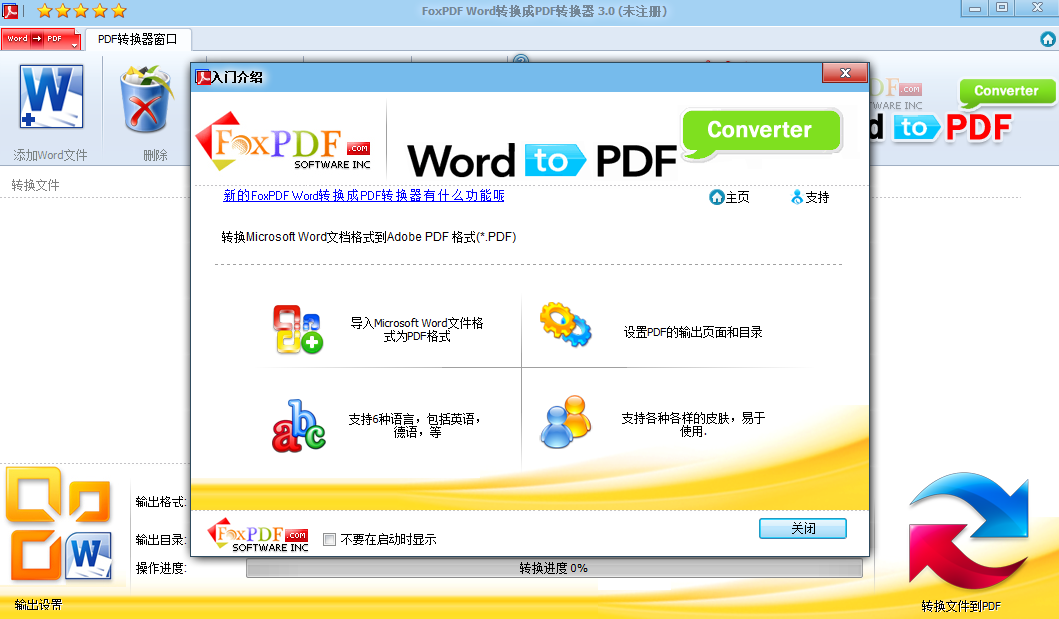Switch to the PDF转换器窗口 tab

pyautogui.click(x=138, y=39)
